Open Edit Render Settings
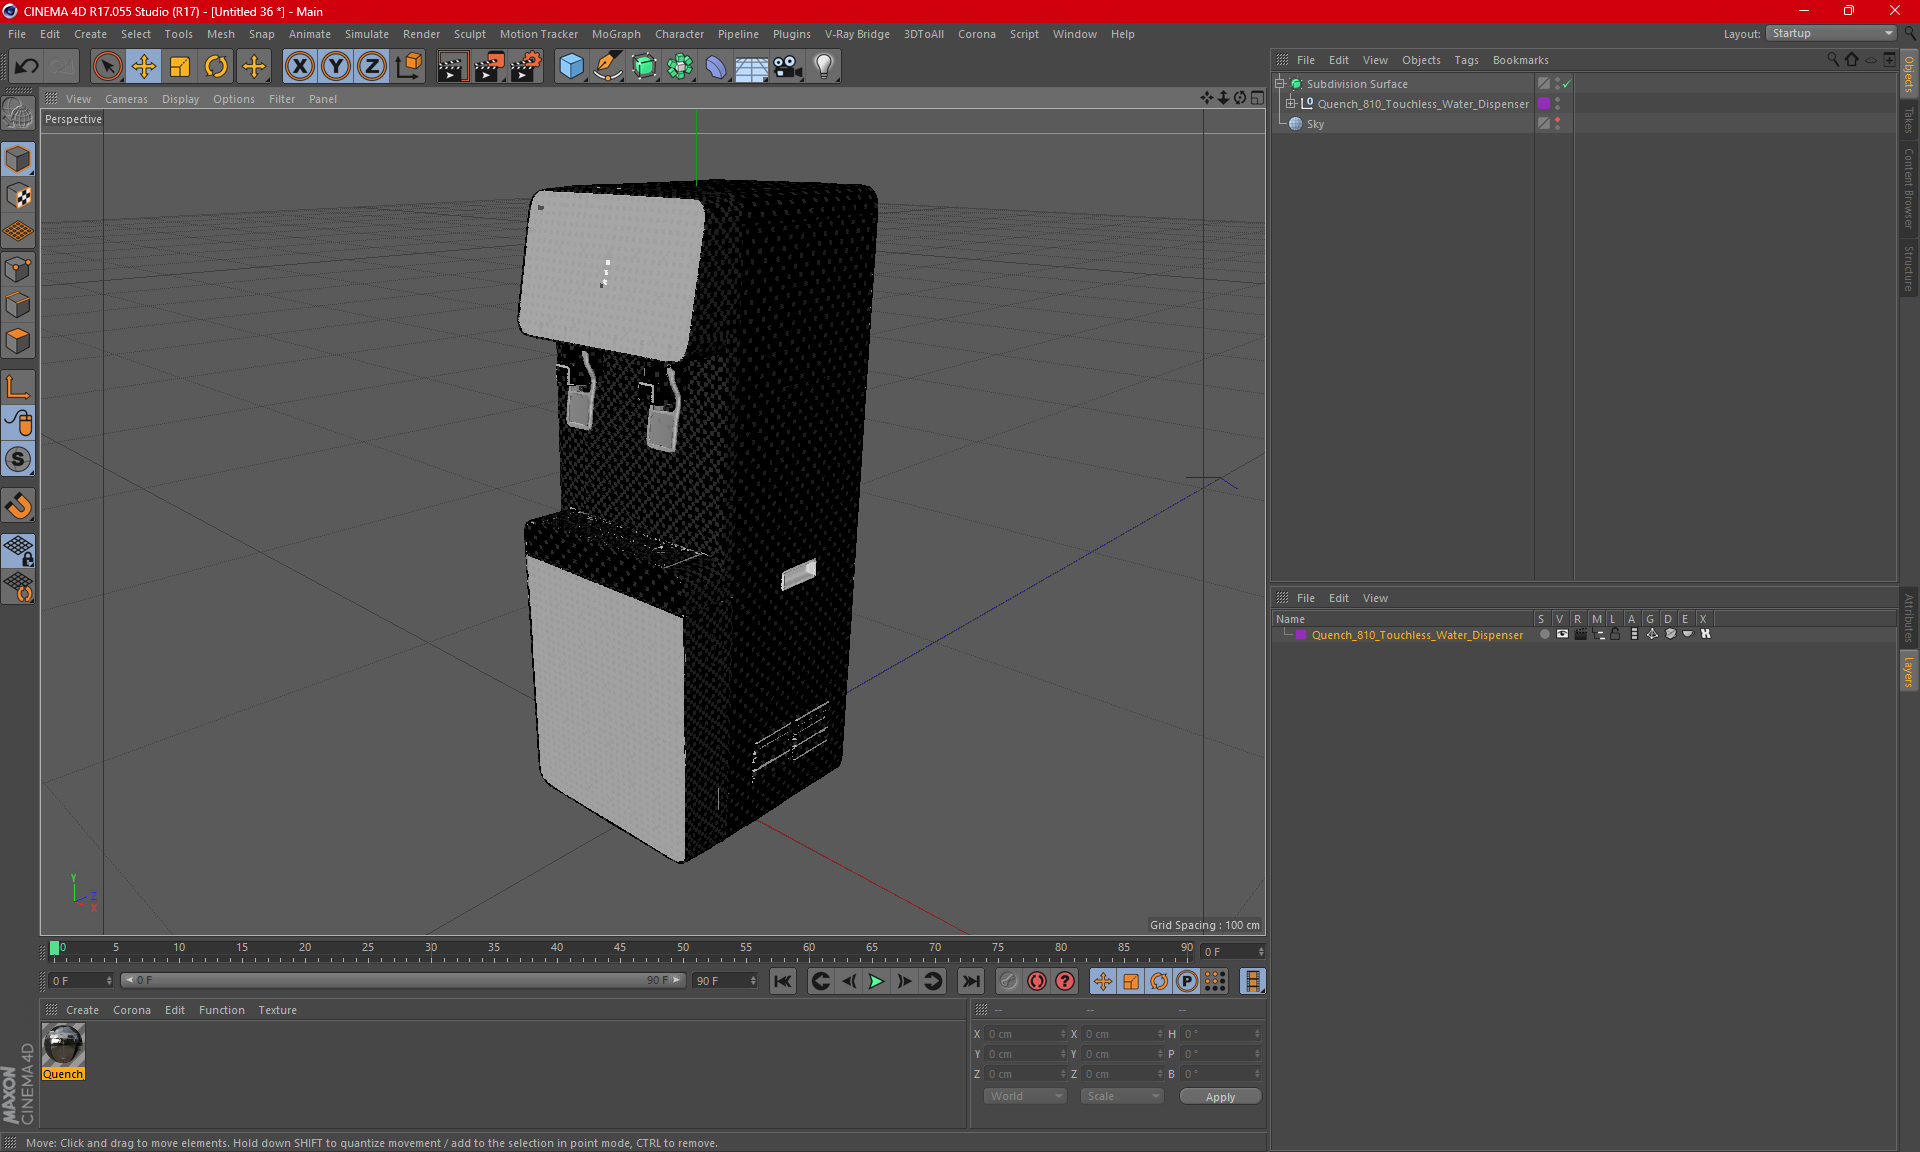This screenshot has height=1152, width=1920. click(x=526, y=66)
